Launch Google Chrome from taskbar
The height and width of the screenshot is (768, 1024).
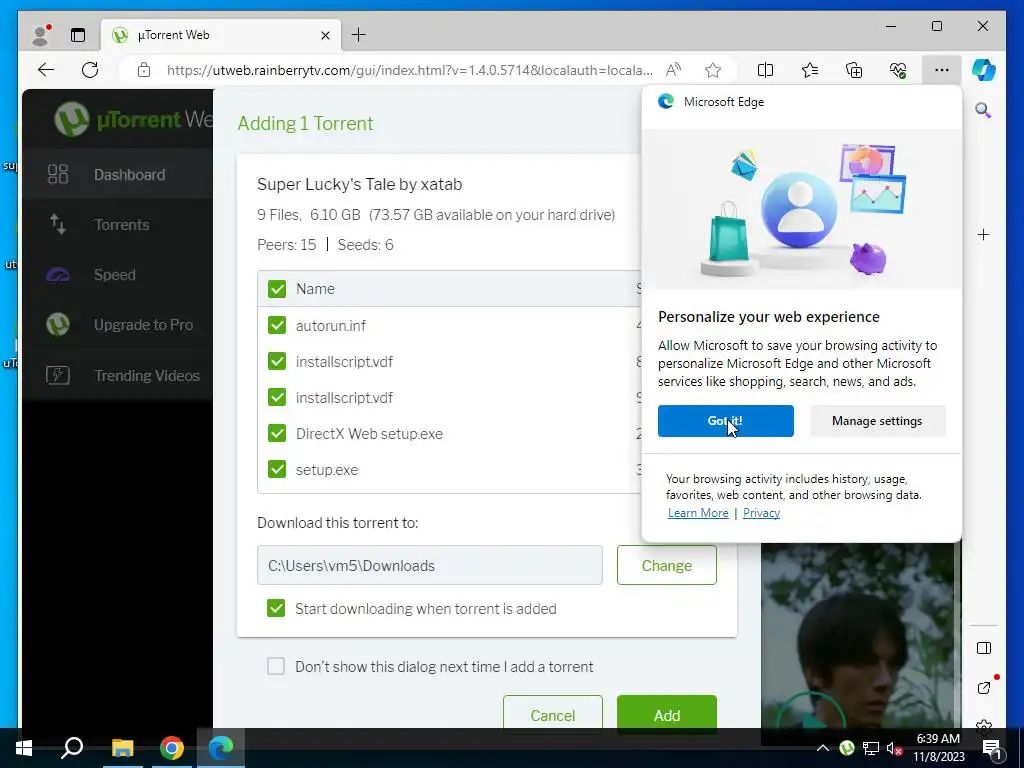point(171,748)
